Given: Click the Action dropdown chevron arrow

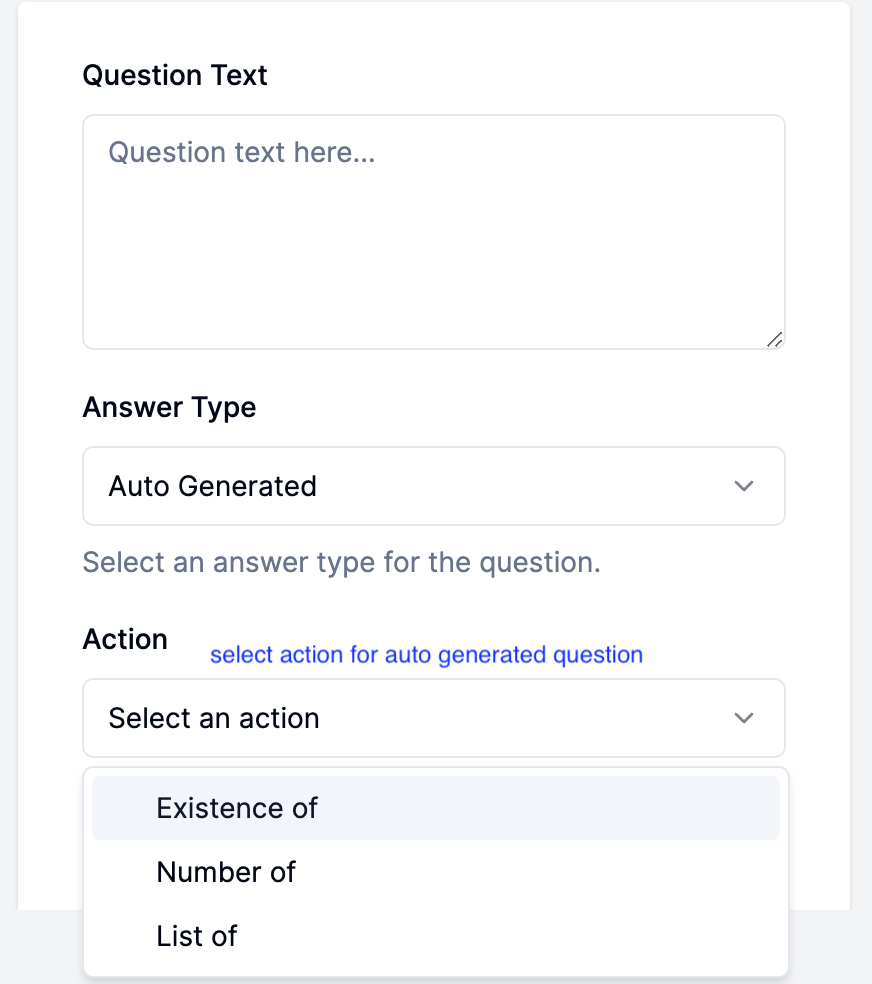Looking at the screenshot, I should tap(744, 718).
